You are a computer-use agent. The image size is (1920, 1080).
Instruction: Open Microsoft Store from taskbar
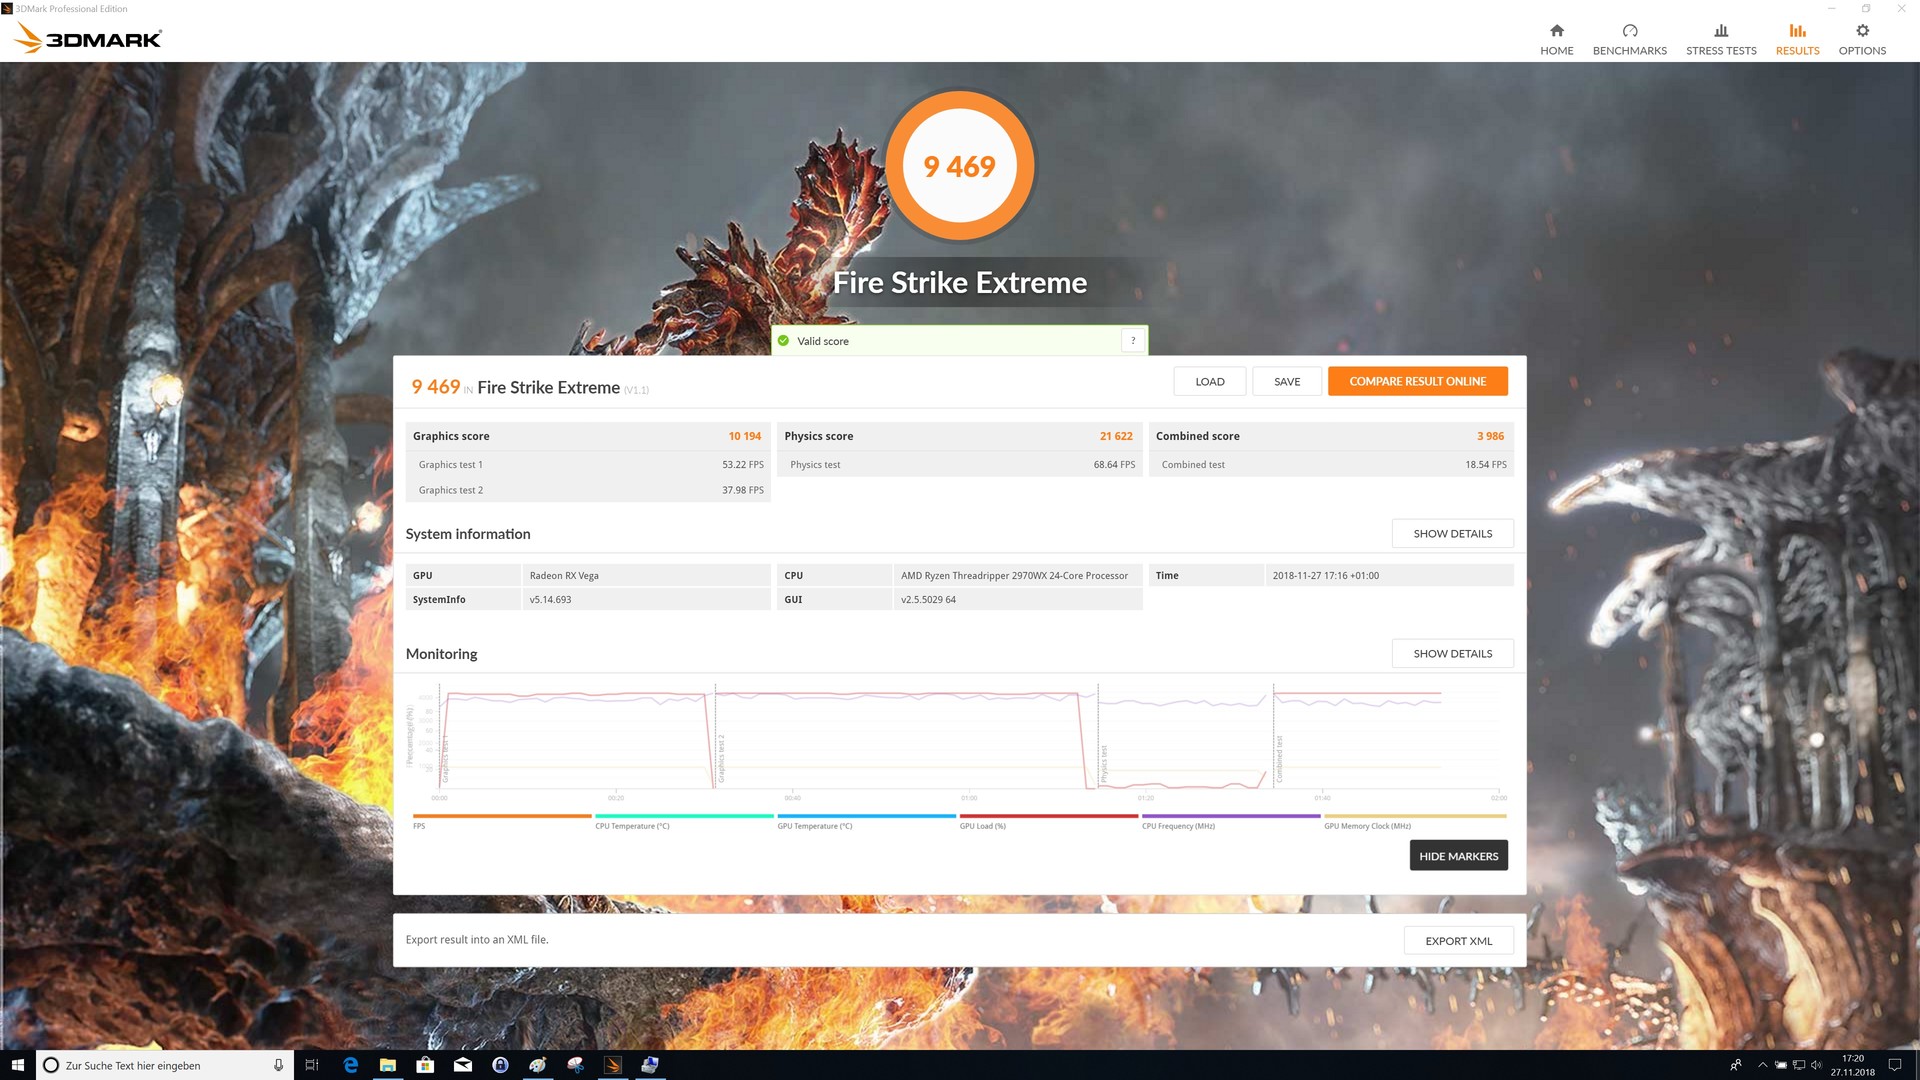pos(425,1065)
